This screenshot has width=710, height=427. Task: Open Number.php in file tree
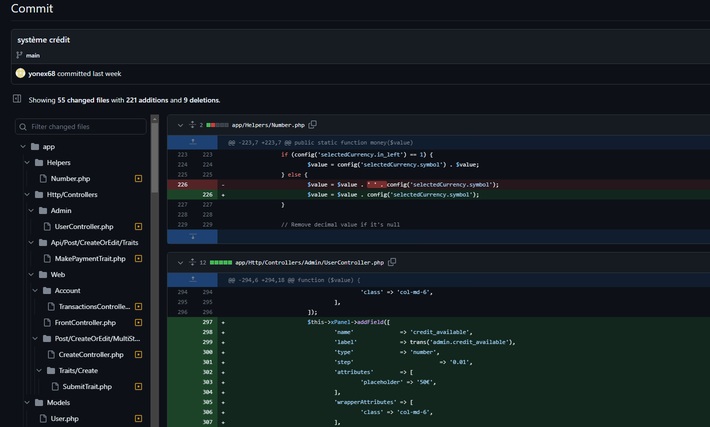[70, 178]
